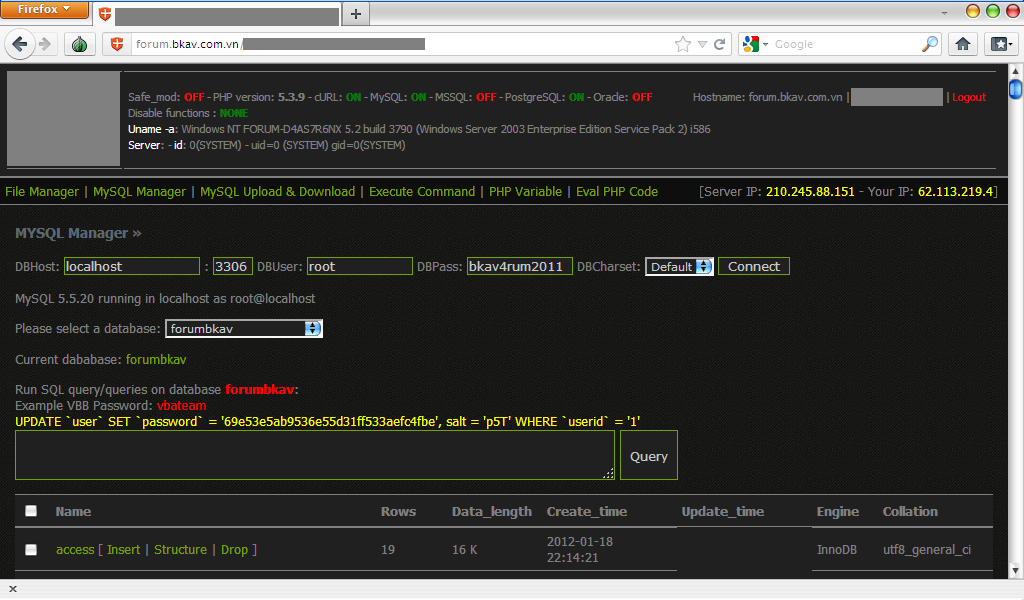Open the access table link
Viewport: 1024px width, 600px height.
pyautogui.click(x=75, y=550)
